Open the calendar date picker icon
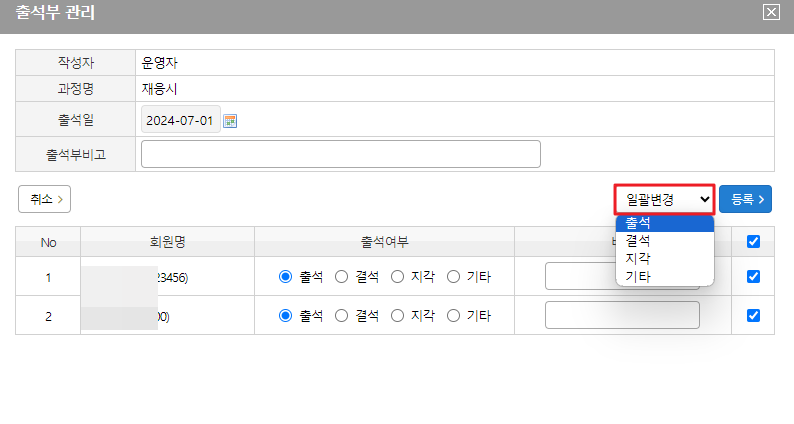The height and width of the screenshot is (424, 794). (230, 121)
